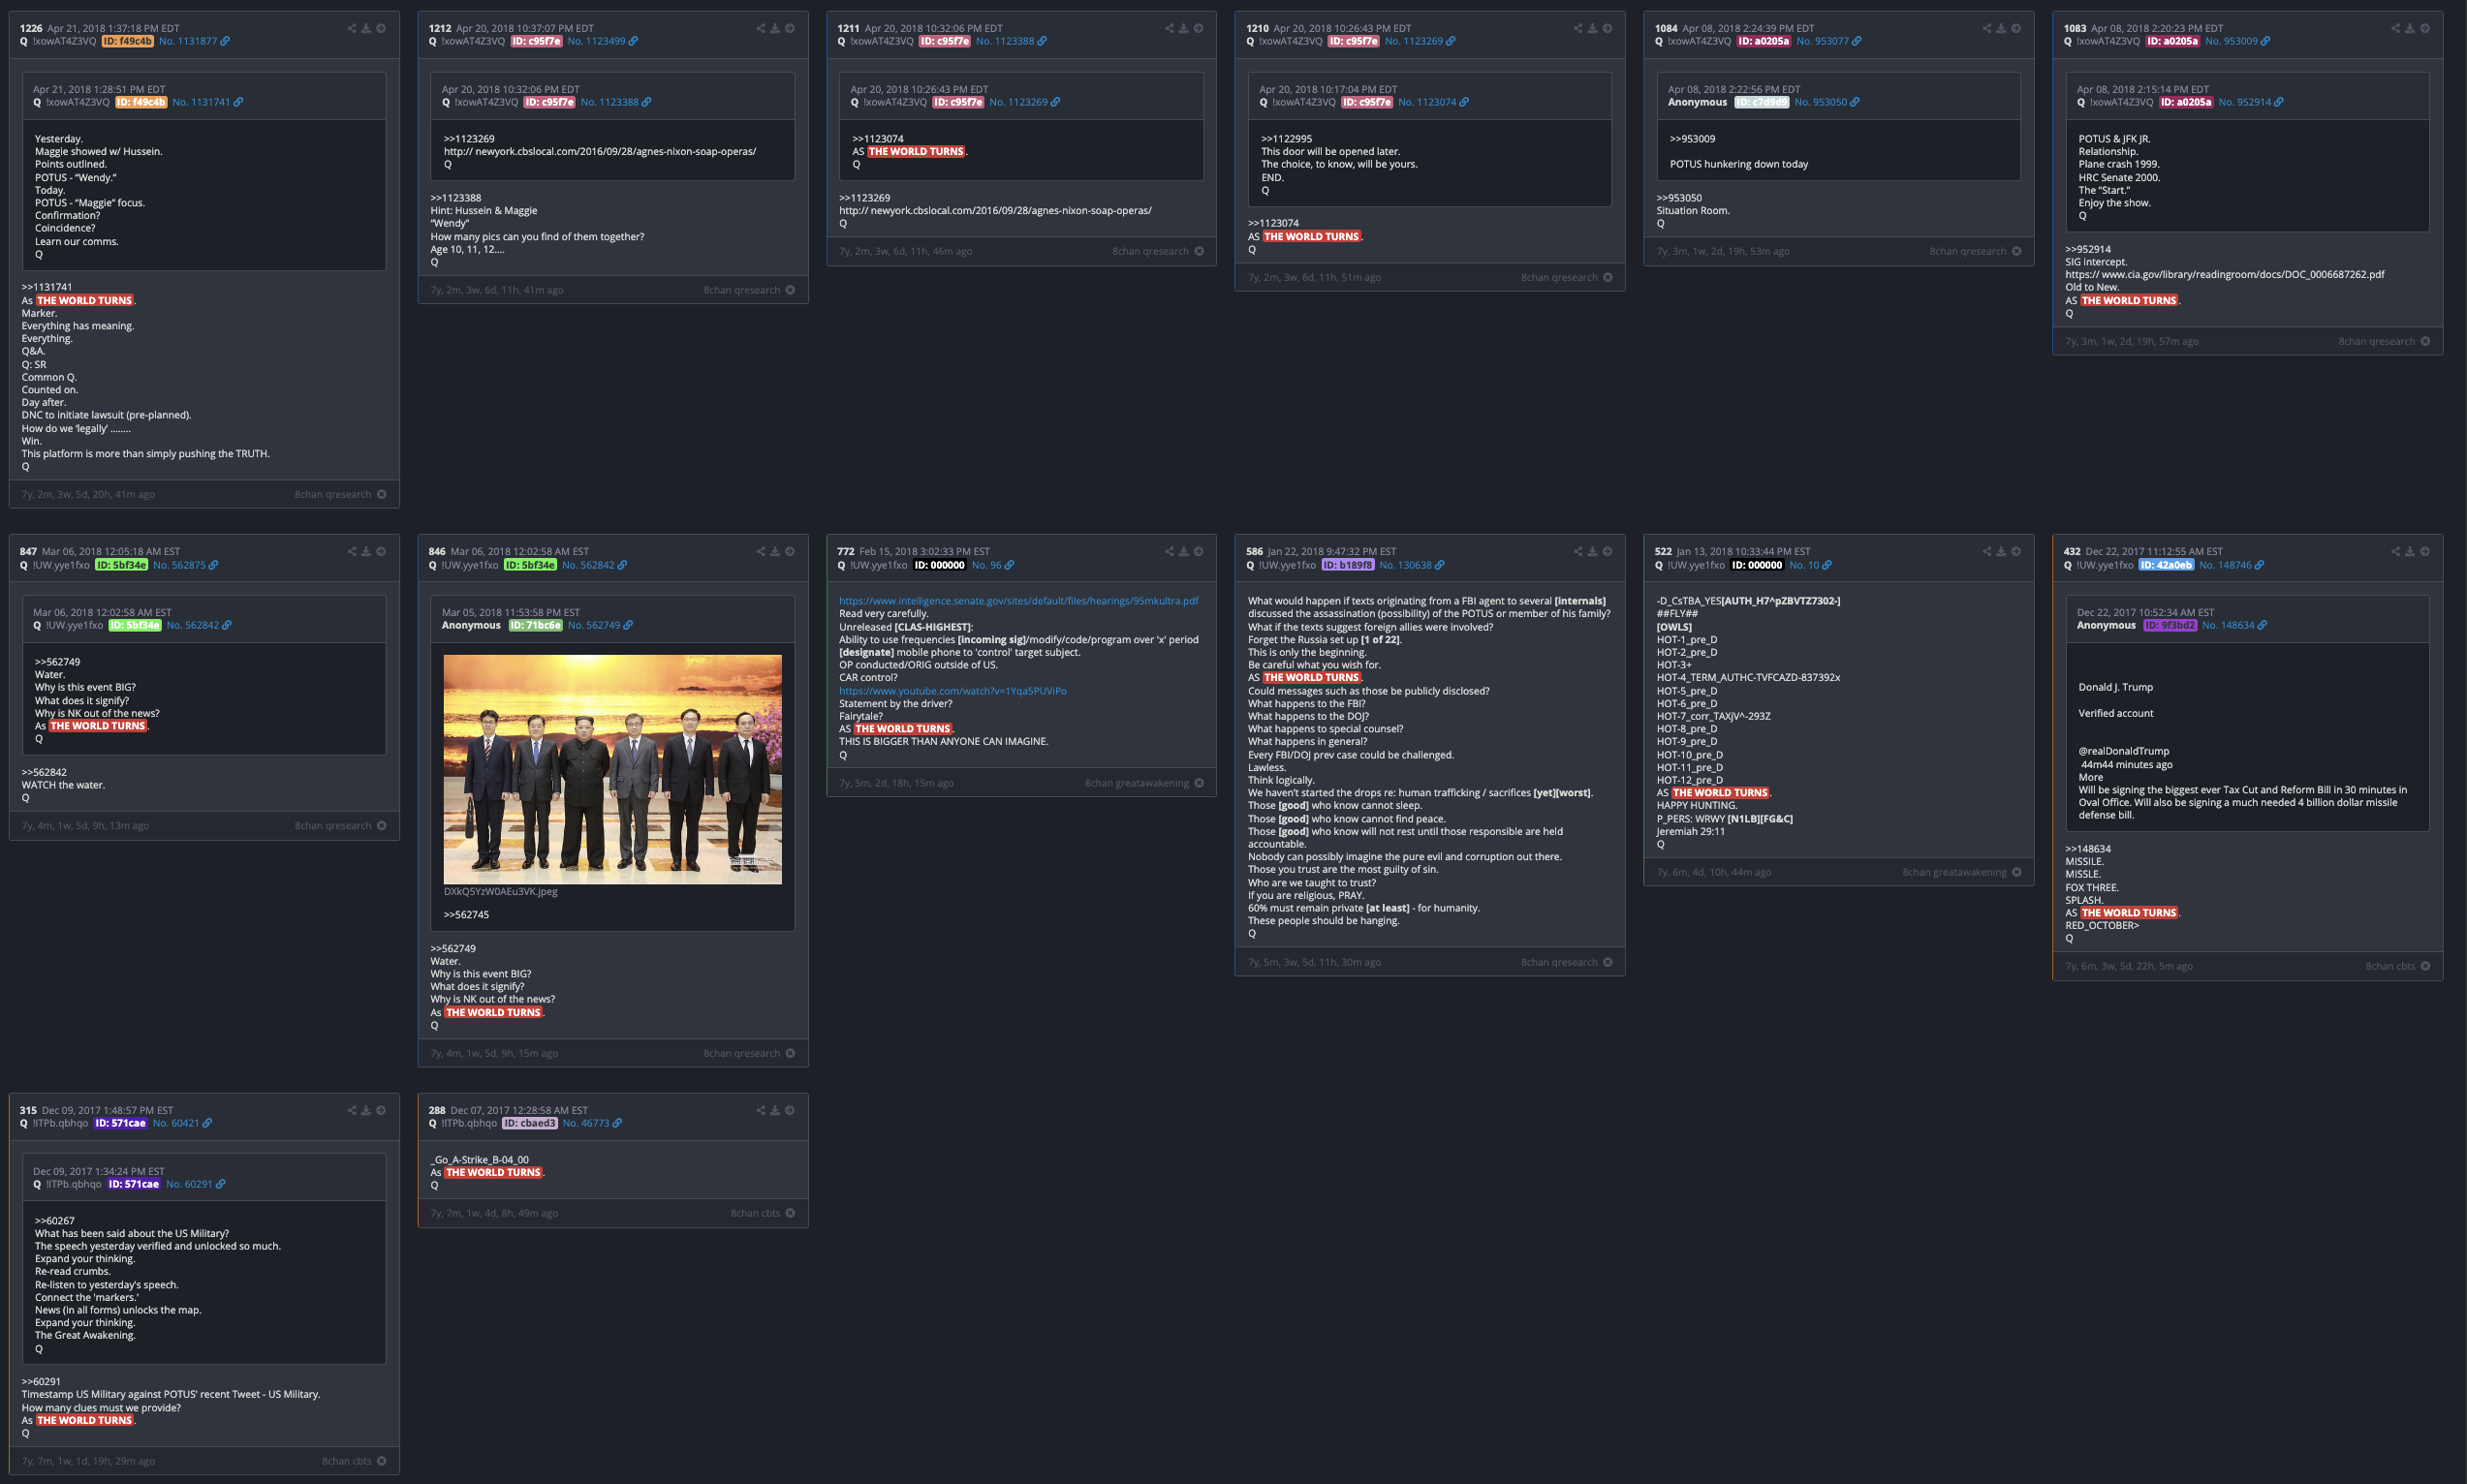Open post number link No. 1123269 in post 1210 header

pos(1414,41)
